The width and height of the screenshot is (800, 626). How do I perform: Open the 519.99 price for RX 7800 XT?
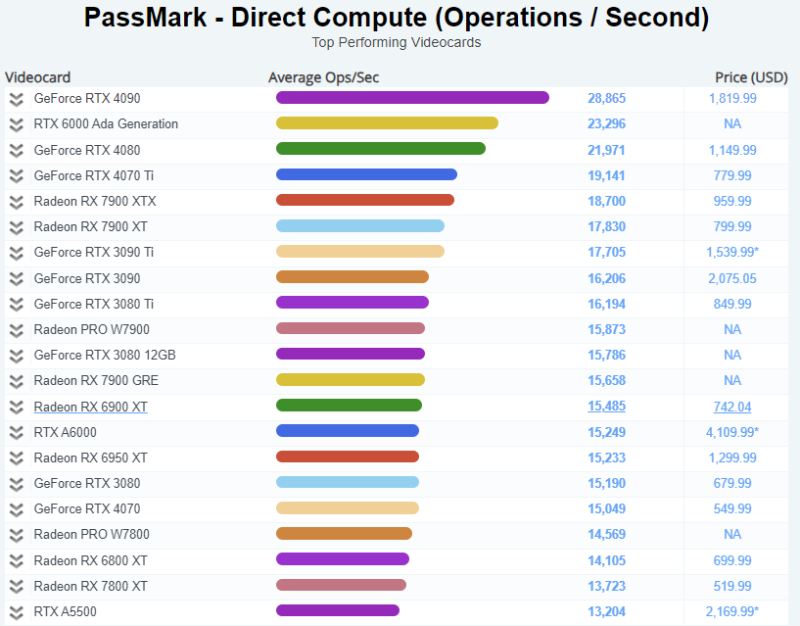[733, 586]
